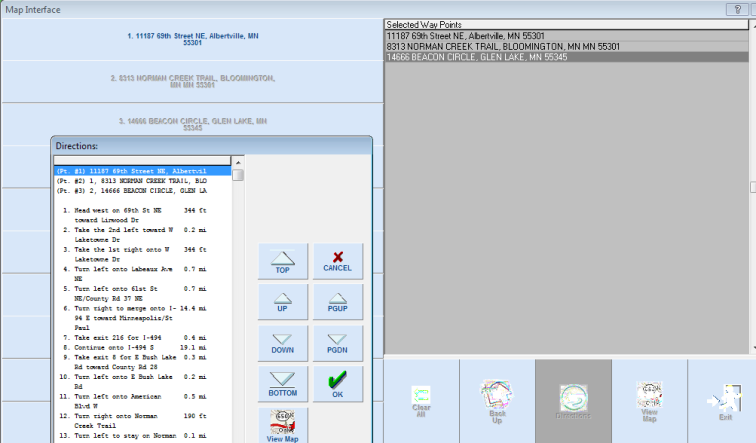Image resolution: width=756 pixels, height=443 pixels.
Task: Click the Exit button
Action: coord(722,401)
